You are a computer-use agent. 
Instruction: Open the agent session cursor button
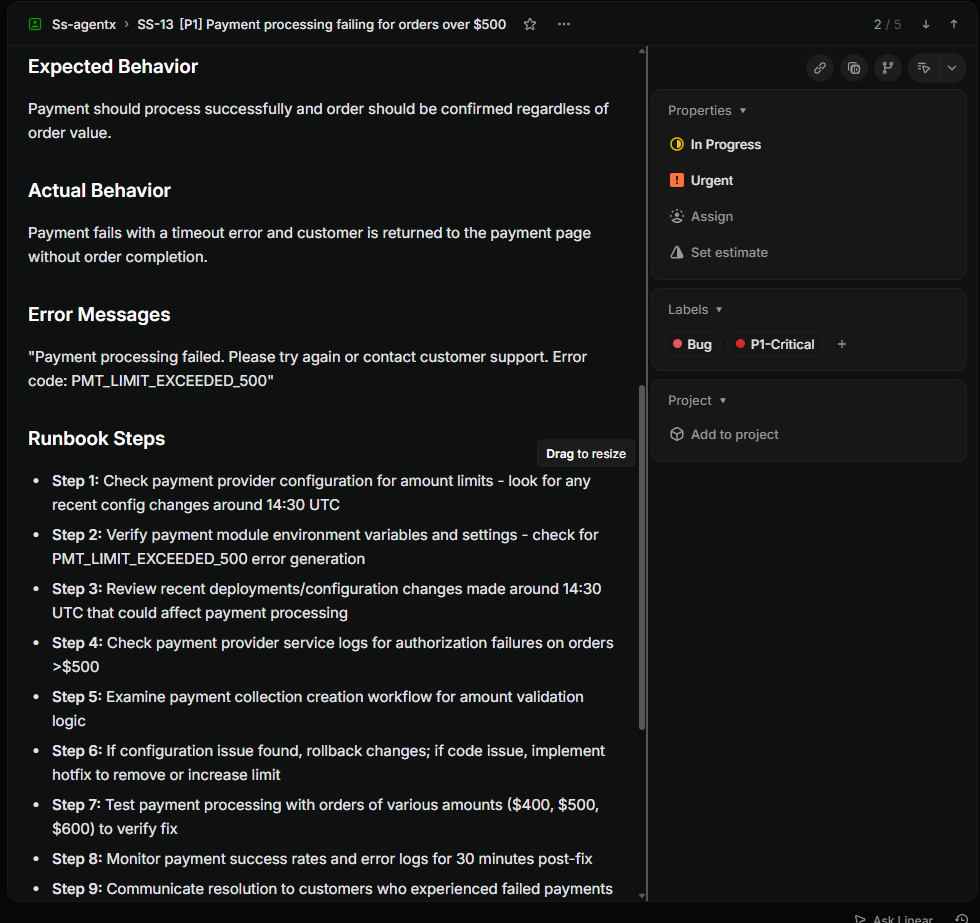click(x=924, y=68)
